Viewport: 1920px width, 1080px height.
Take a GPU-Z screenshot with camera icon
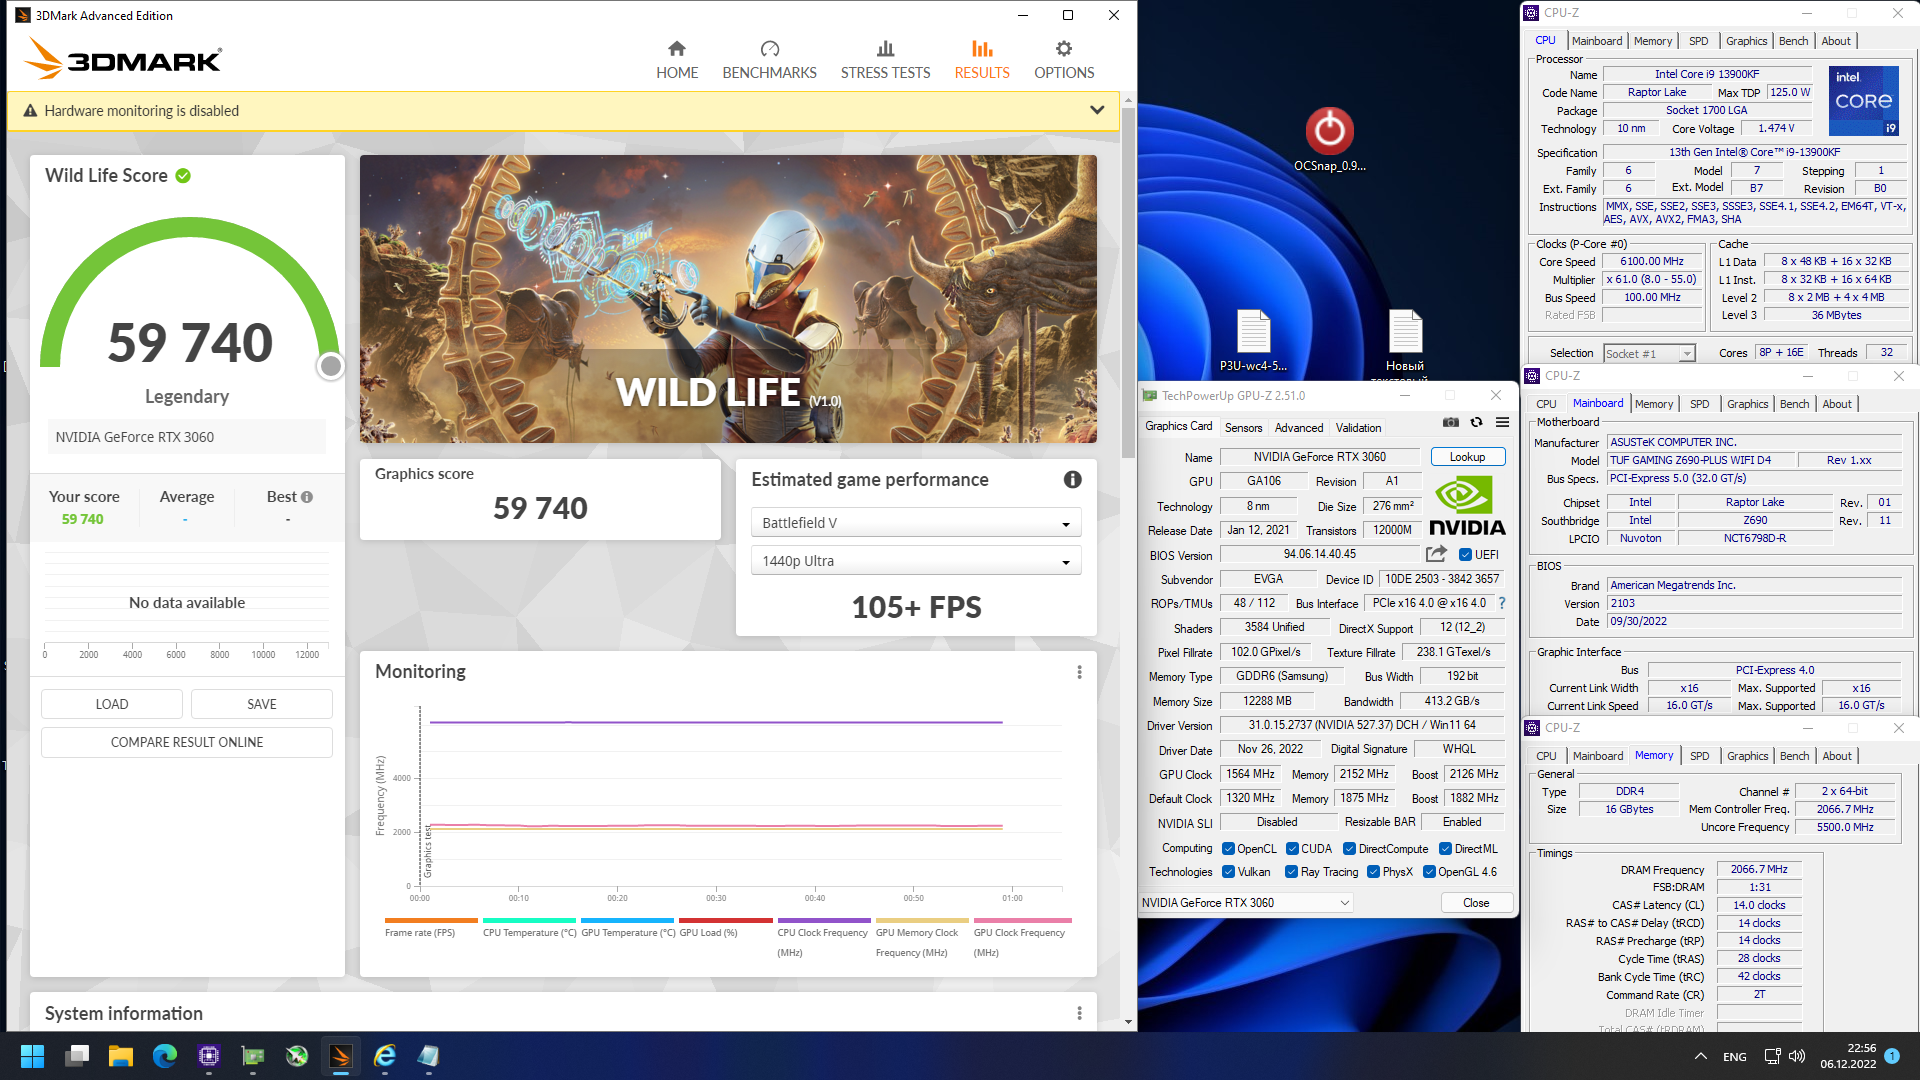(x=1451, y=423)
